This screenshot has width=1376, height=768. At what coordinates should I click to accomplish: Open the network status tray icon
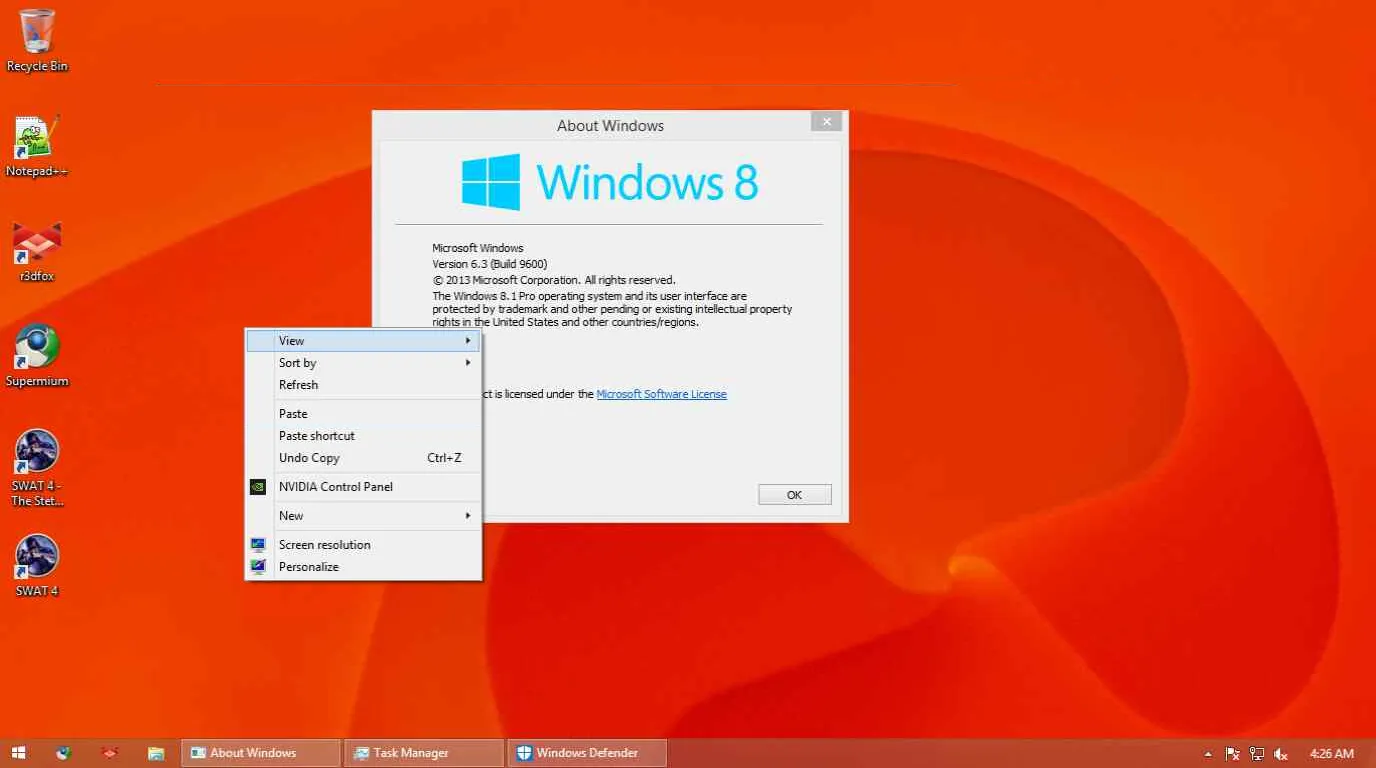pyautogui.click(x=1257, y=754)
